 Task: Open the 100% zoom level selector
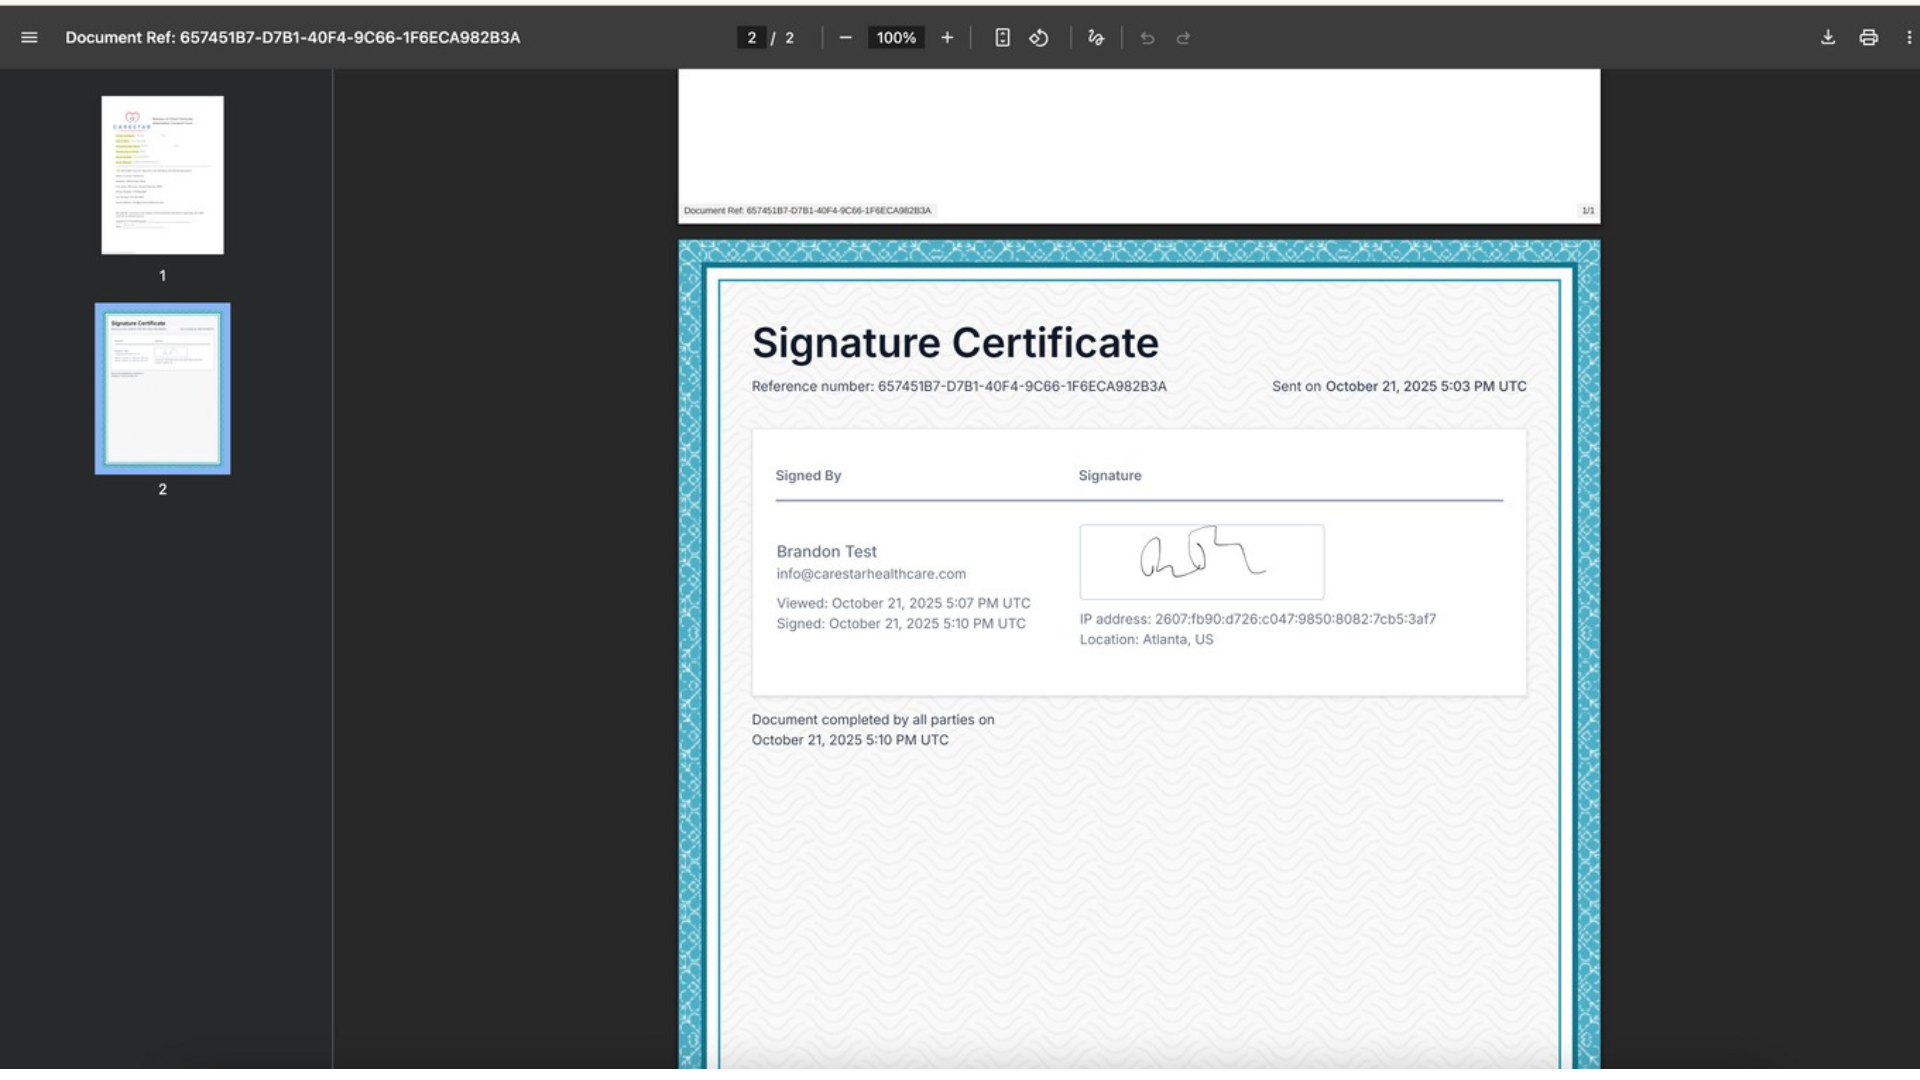coord(896,38)
